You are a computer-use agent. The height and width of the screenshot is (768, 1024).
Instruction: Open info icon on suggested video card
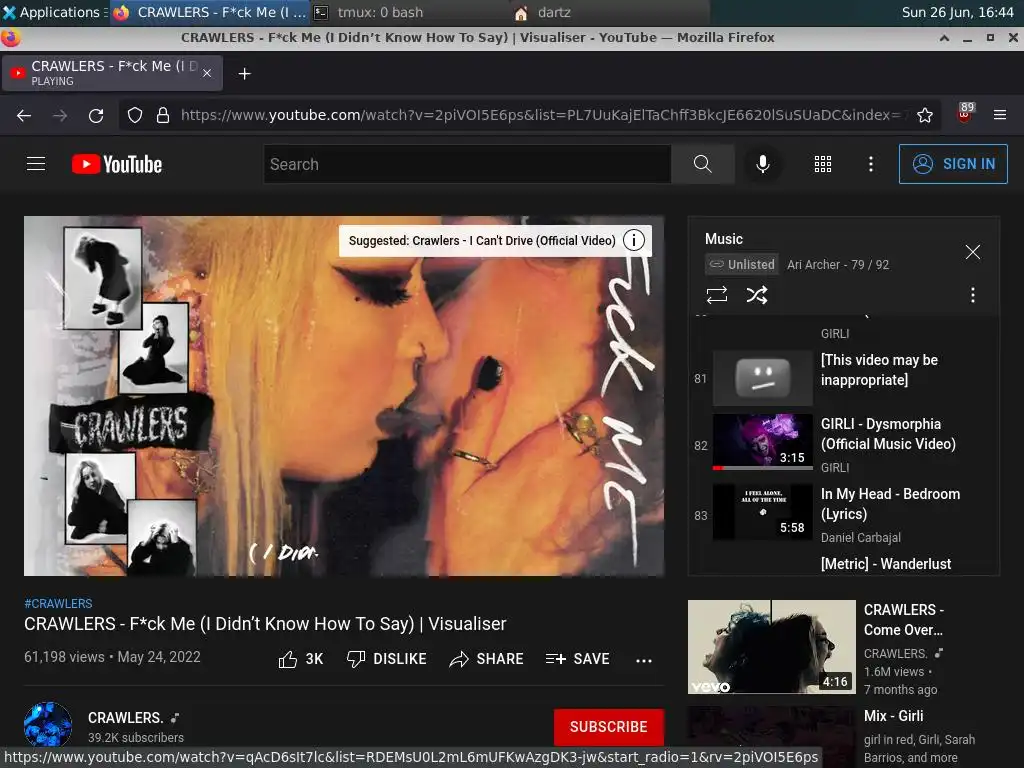pos(633,240)
